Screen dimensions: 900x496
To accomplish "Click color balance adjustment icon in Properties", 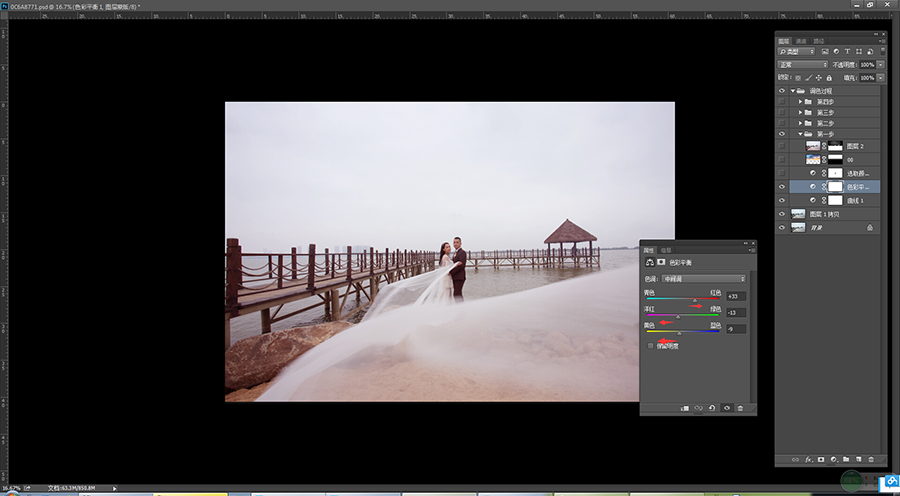I will point(650,262).
